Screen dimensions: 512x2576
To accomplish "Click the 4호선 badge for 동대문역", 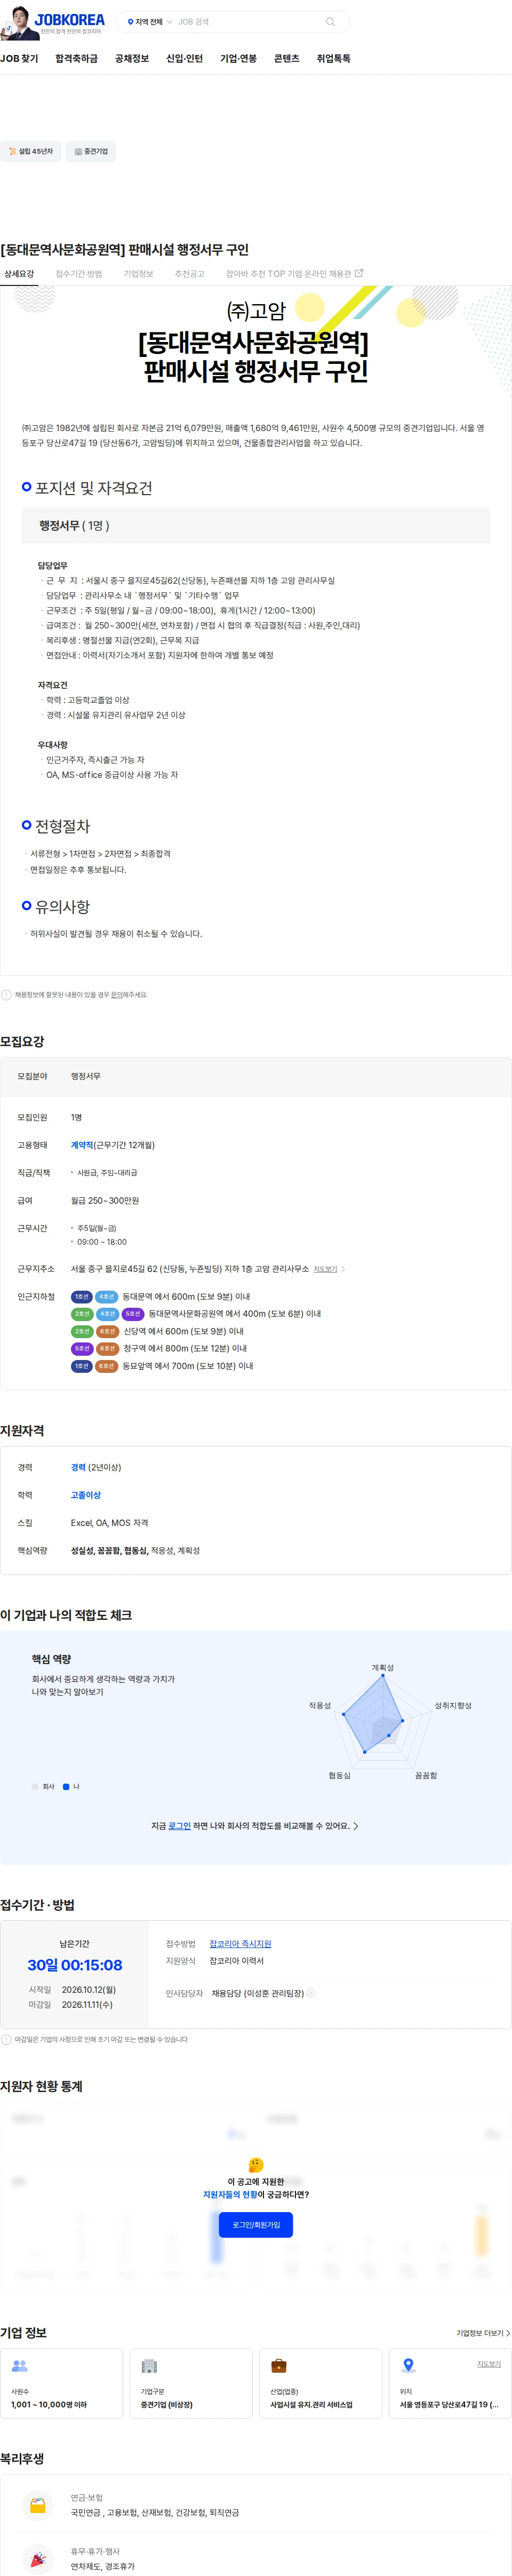I will click(x=107, y=1297).
